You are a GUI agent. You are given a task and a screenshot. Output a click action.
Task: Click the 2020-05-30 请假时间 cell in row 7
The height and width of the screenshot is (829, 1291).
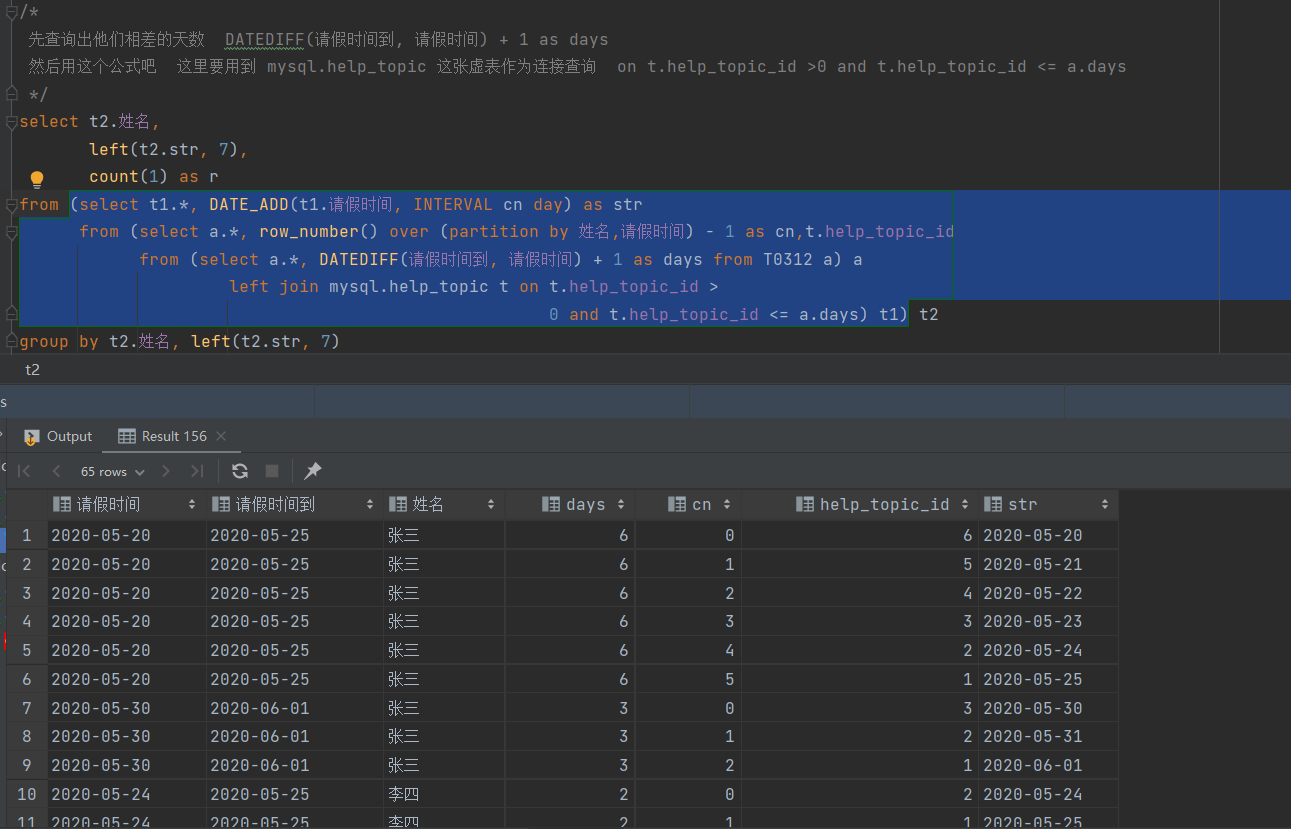126,708
